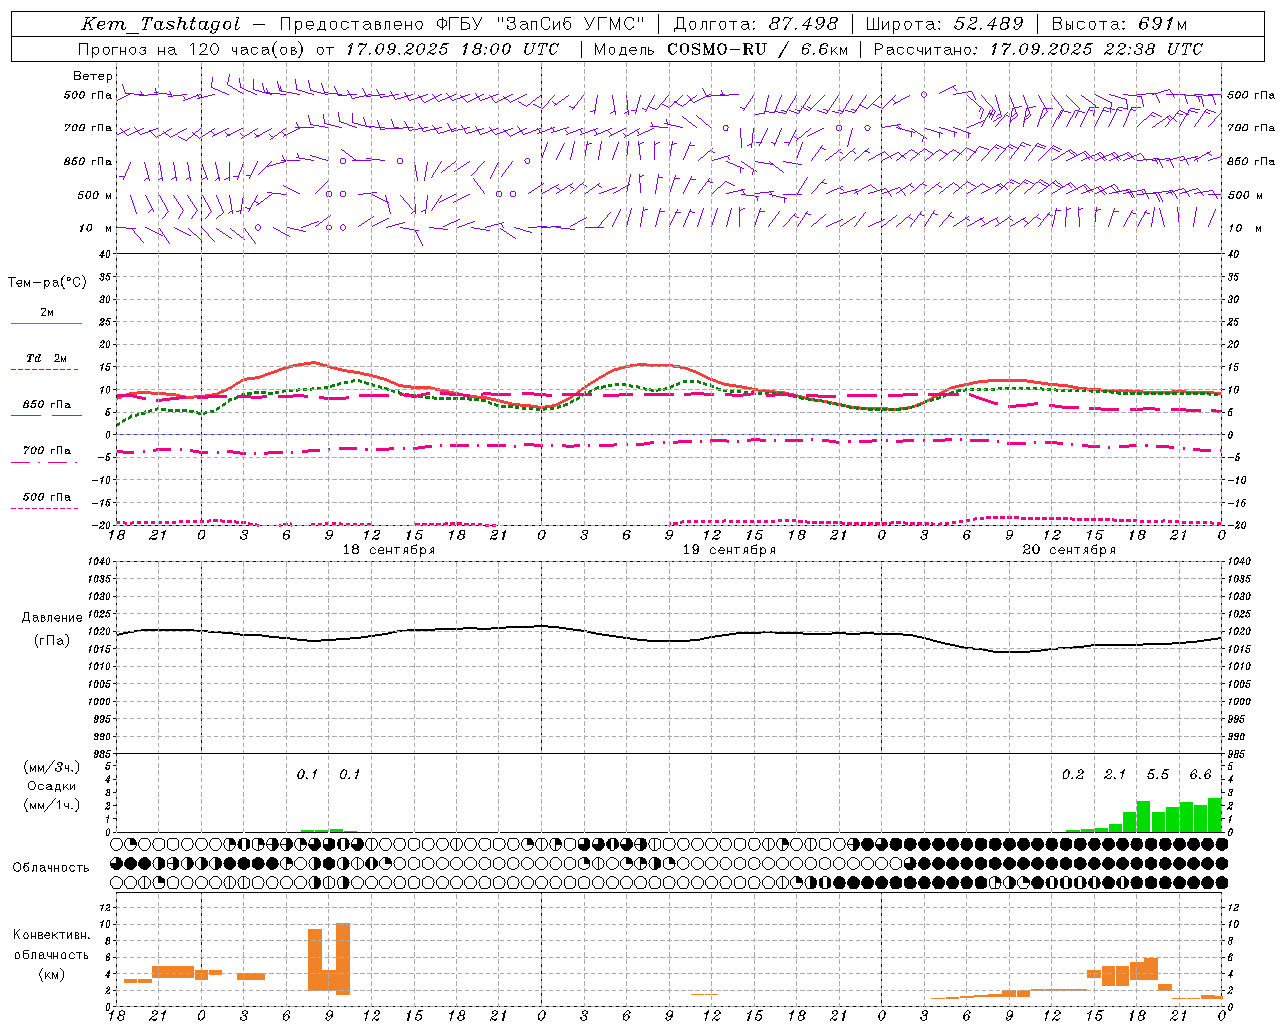Click the 19 сентября date label
1280x1024 pixels.
click(x=729, y=550)
